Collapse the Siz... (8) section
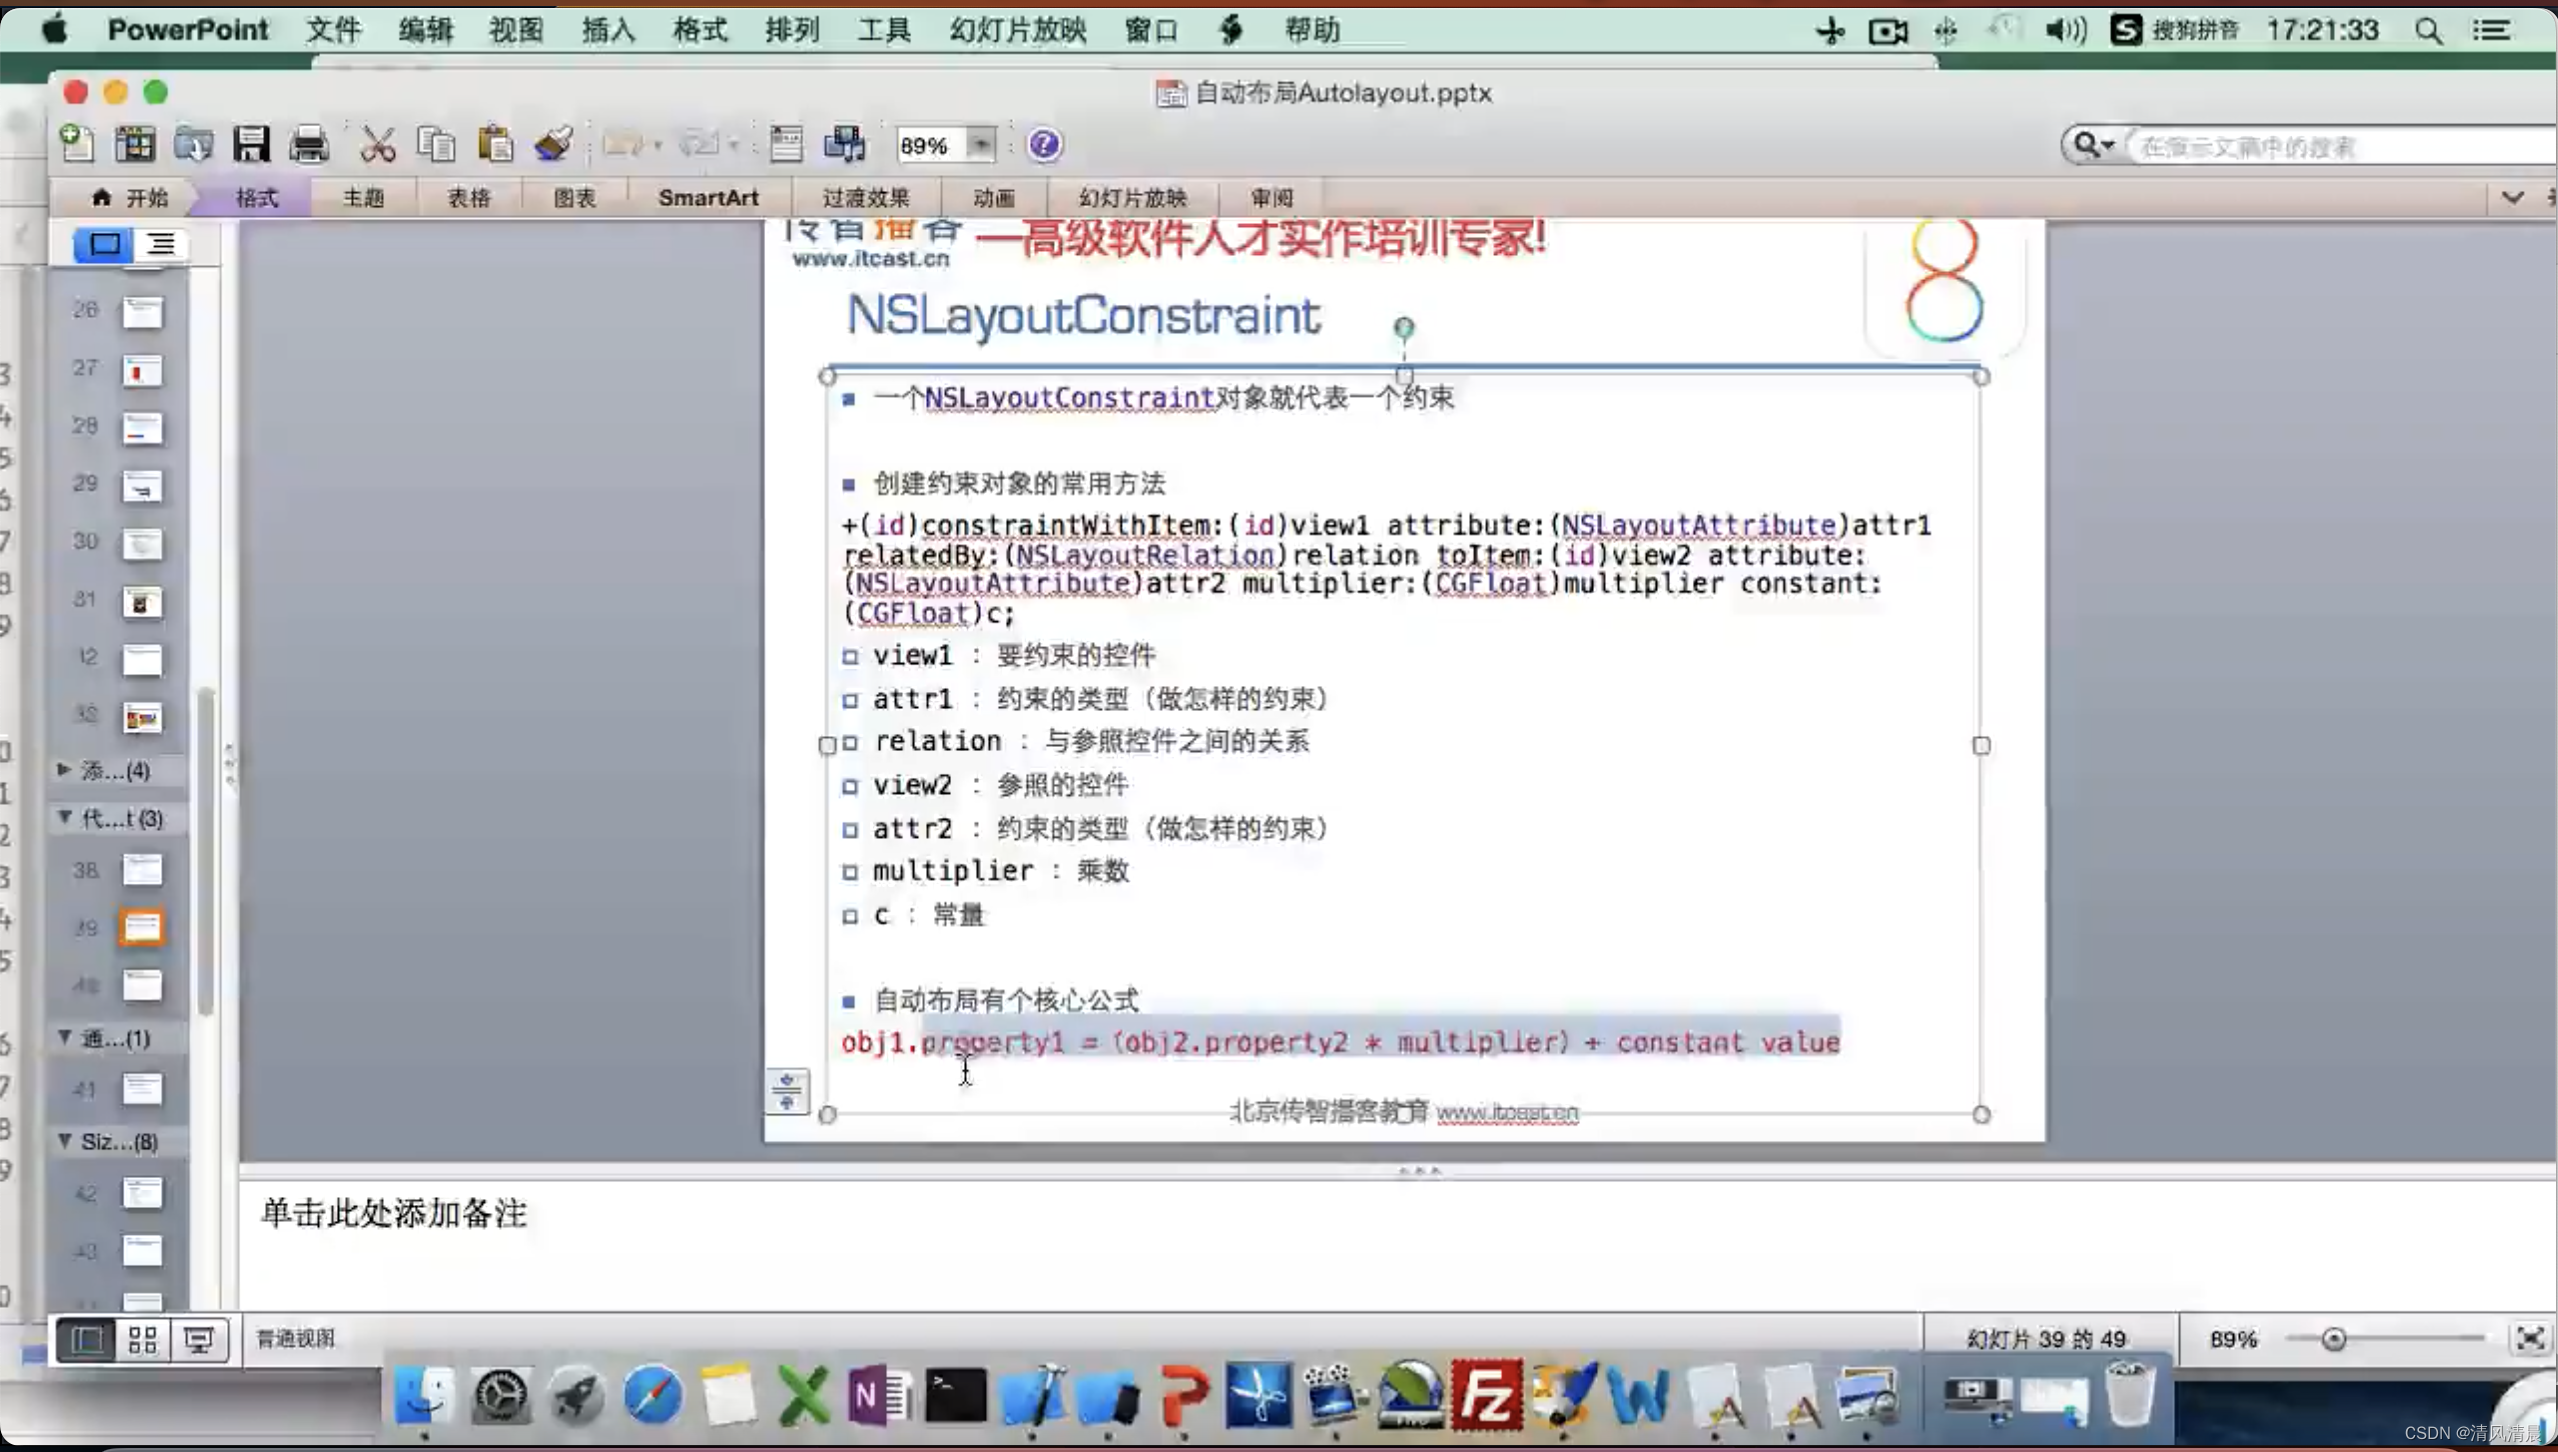 (64, 1141)
